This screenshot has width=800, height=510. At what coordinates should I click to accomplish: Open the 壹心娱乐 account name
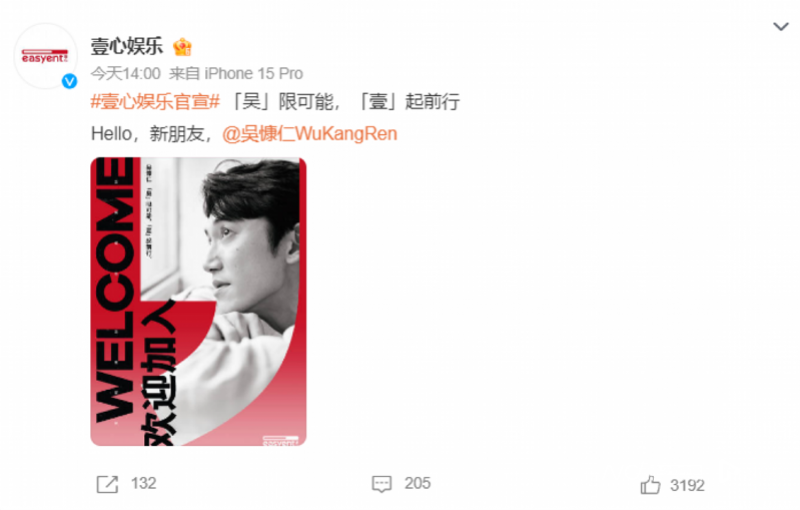tap(127, 46)
